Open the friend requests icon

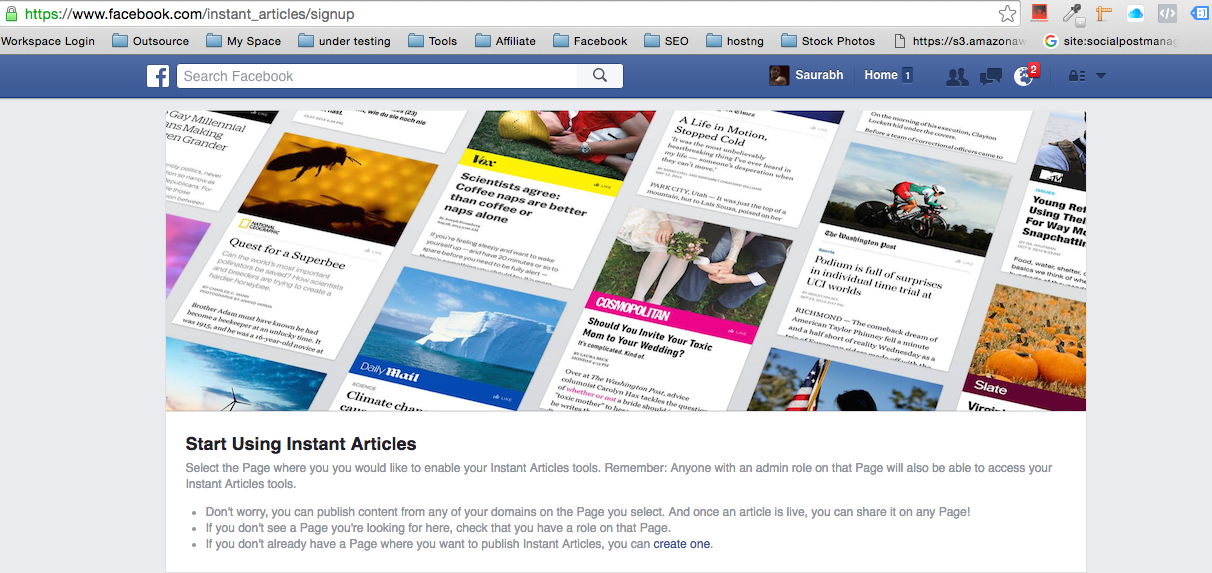(x=957, y=76)
